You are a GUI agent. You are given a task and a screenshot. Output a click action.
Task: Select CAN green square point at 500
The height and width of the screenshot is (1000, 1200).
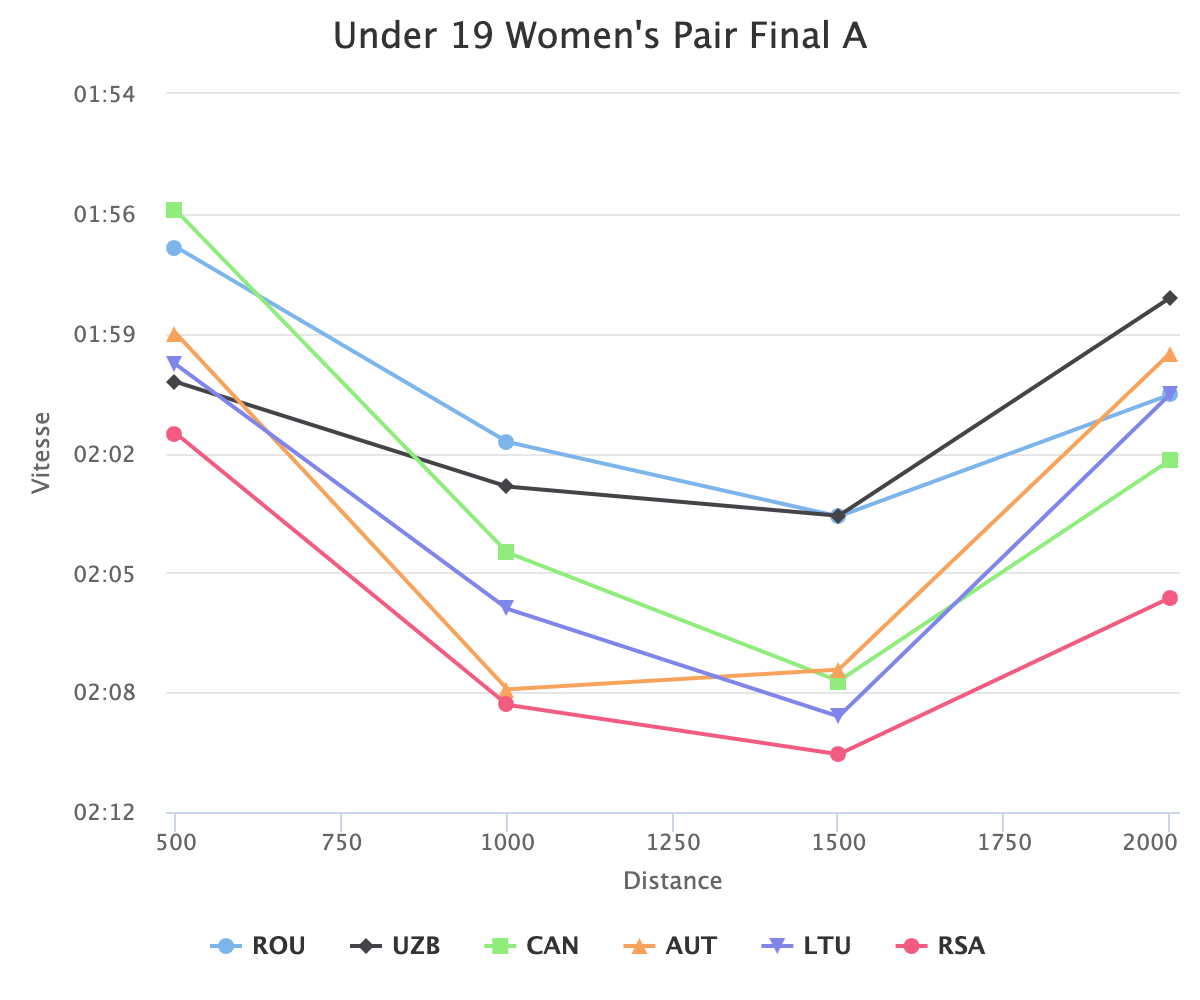(x=174, y=210)
